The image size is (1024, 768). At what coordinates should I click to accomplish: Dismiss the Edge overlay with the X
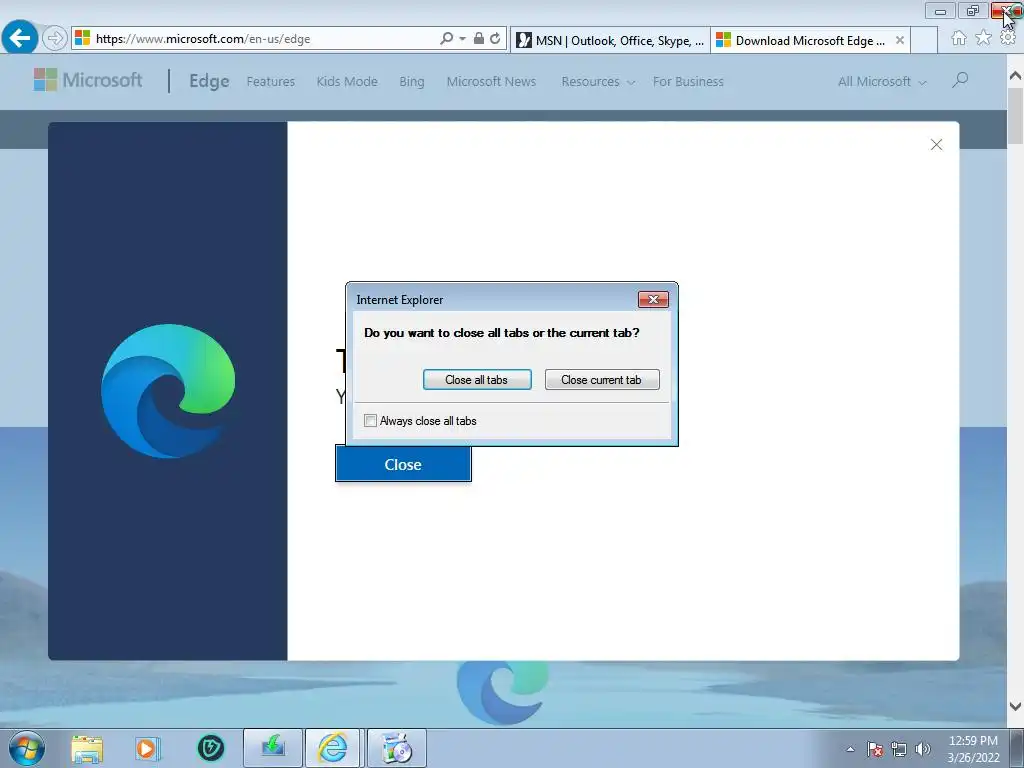click(936, 144)
